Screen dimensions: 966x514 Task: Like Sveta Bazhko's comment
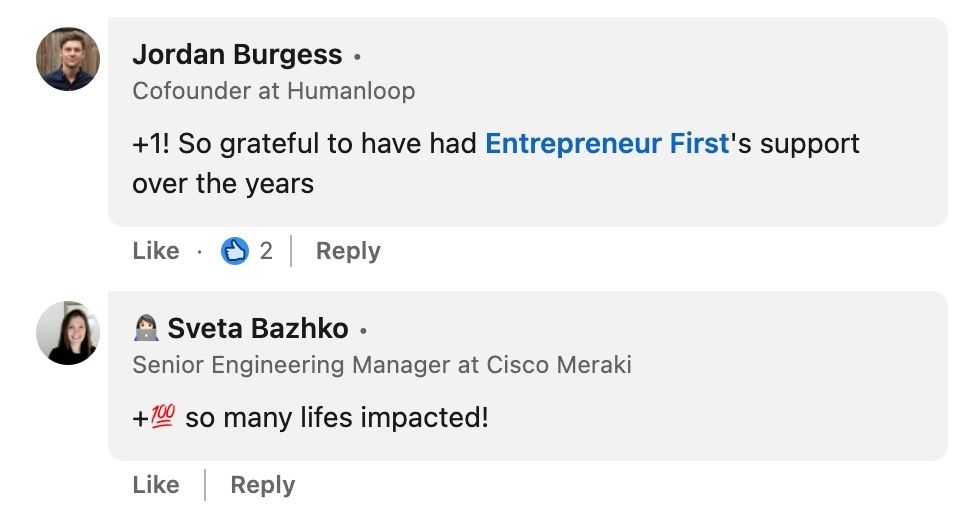156,485
